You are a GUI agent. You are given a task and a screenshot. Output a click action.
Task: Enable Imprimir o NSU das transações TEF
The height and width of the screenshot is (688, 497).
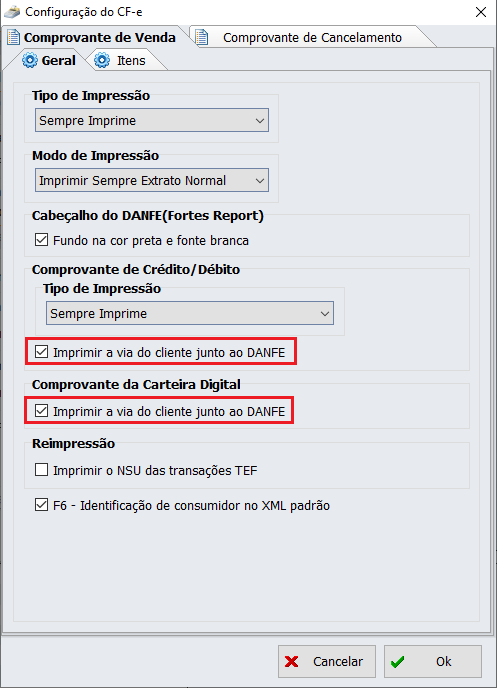41,470
